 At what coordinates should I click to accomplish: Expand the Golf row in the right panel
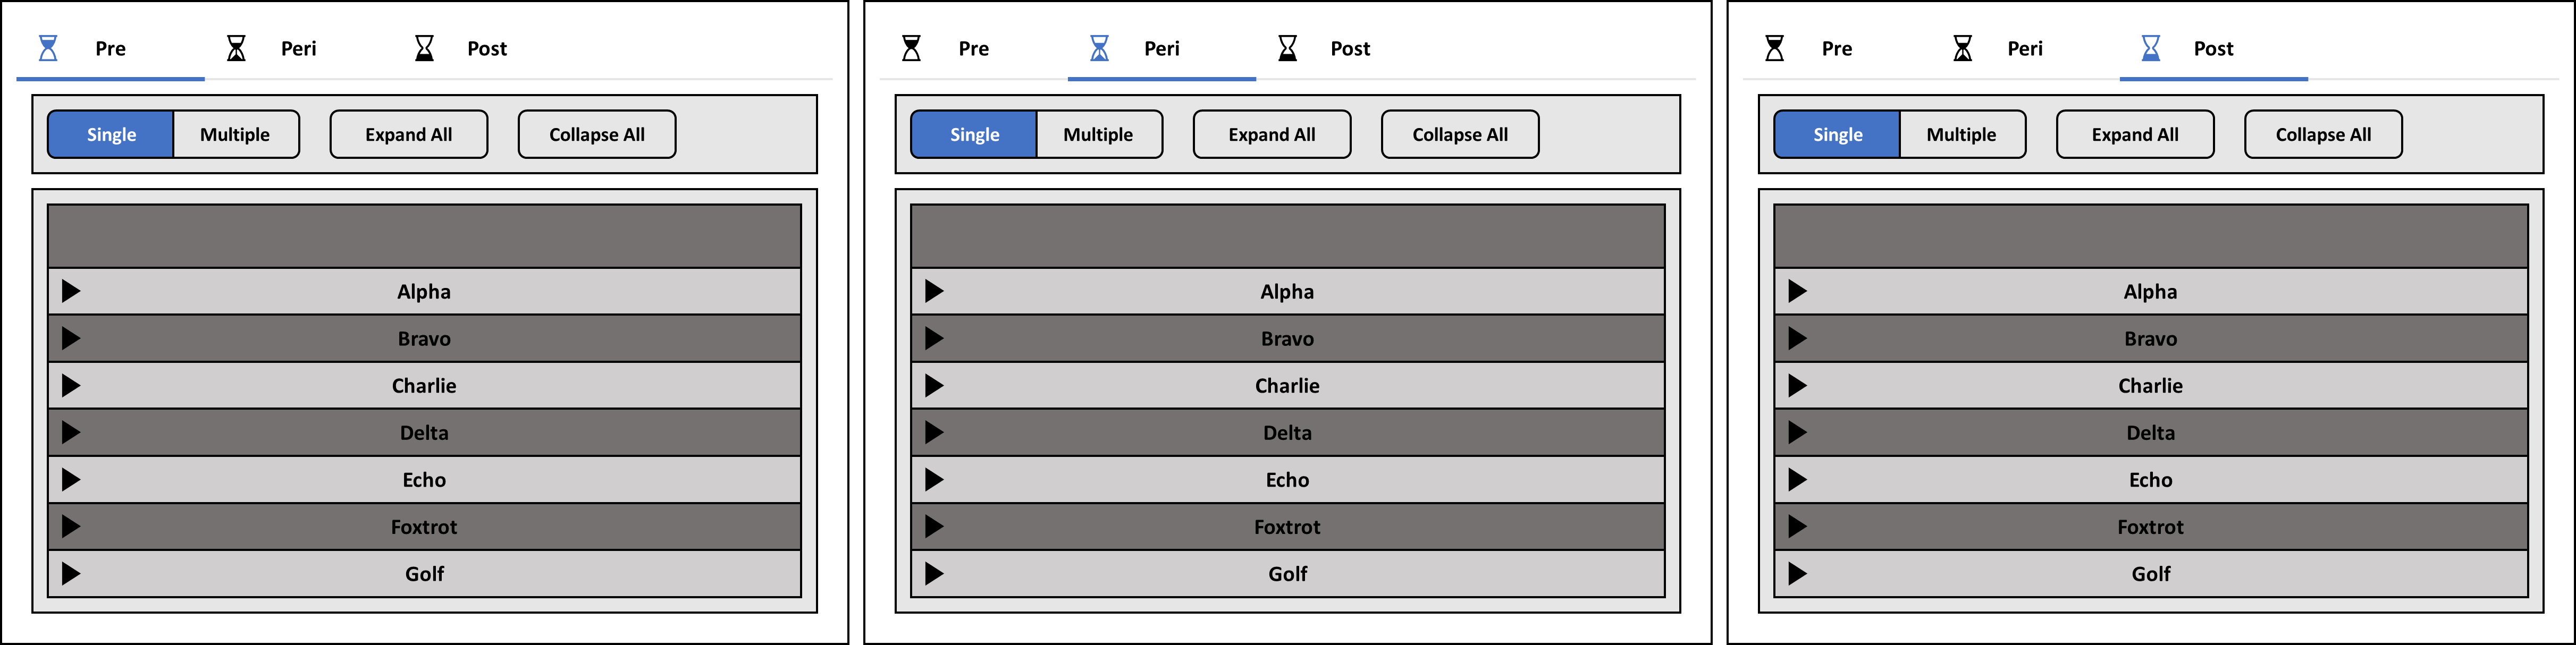tap(1797, 573)
